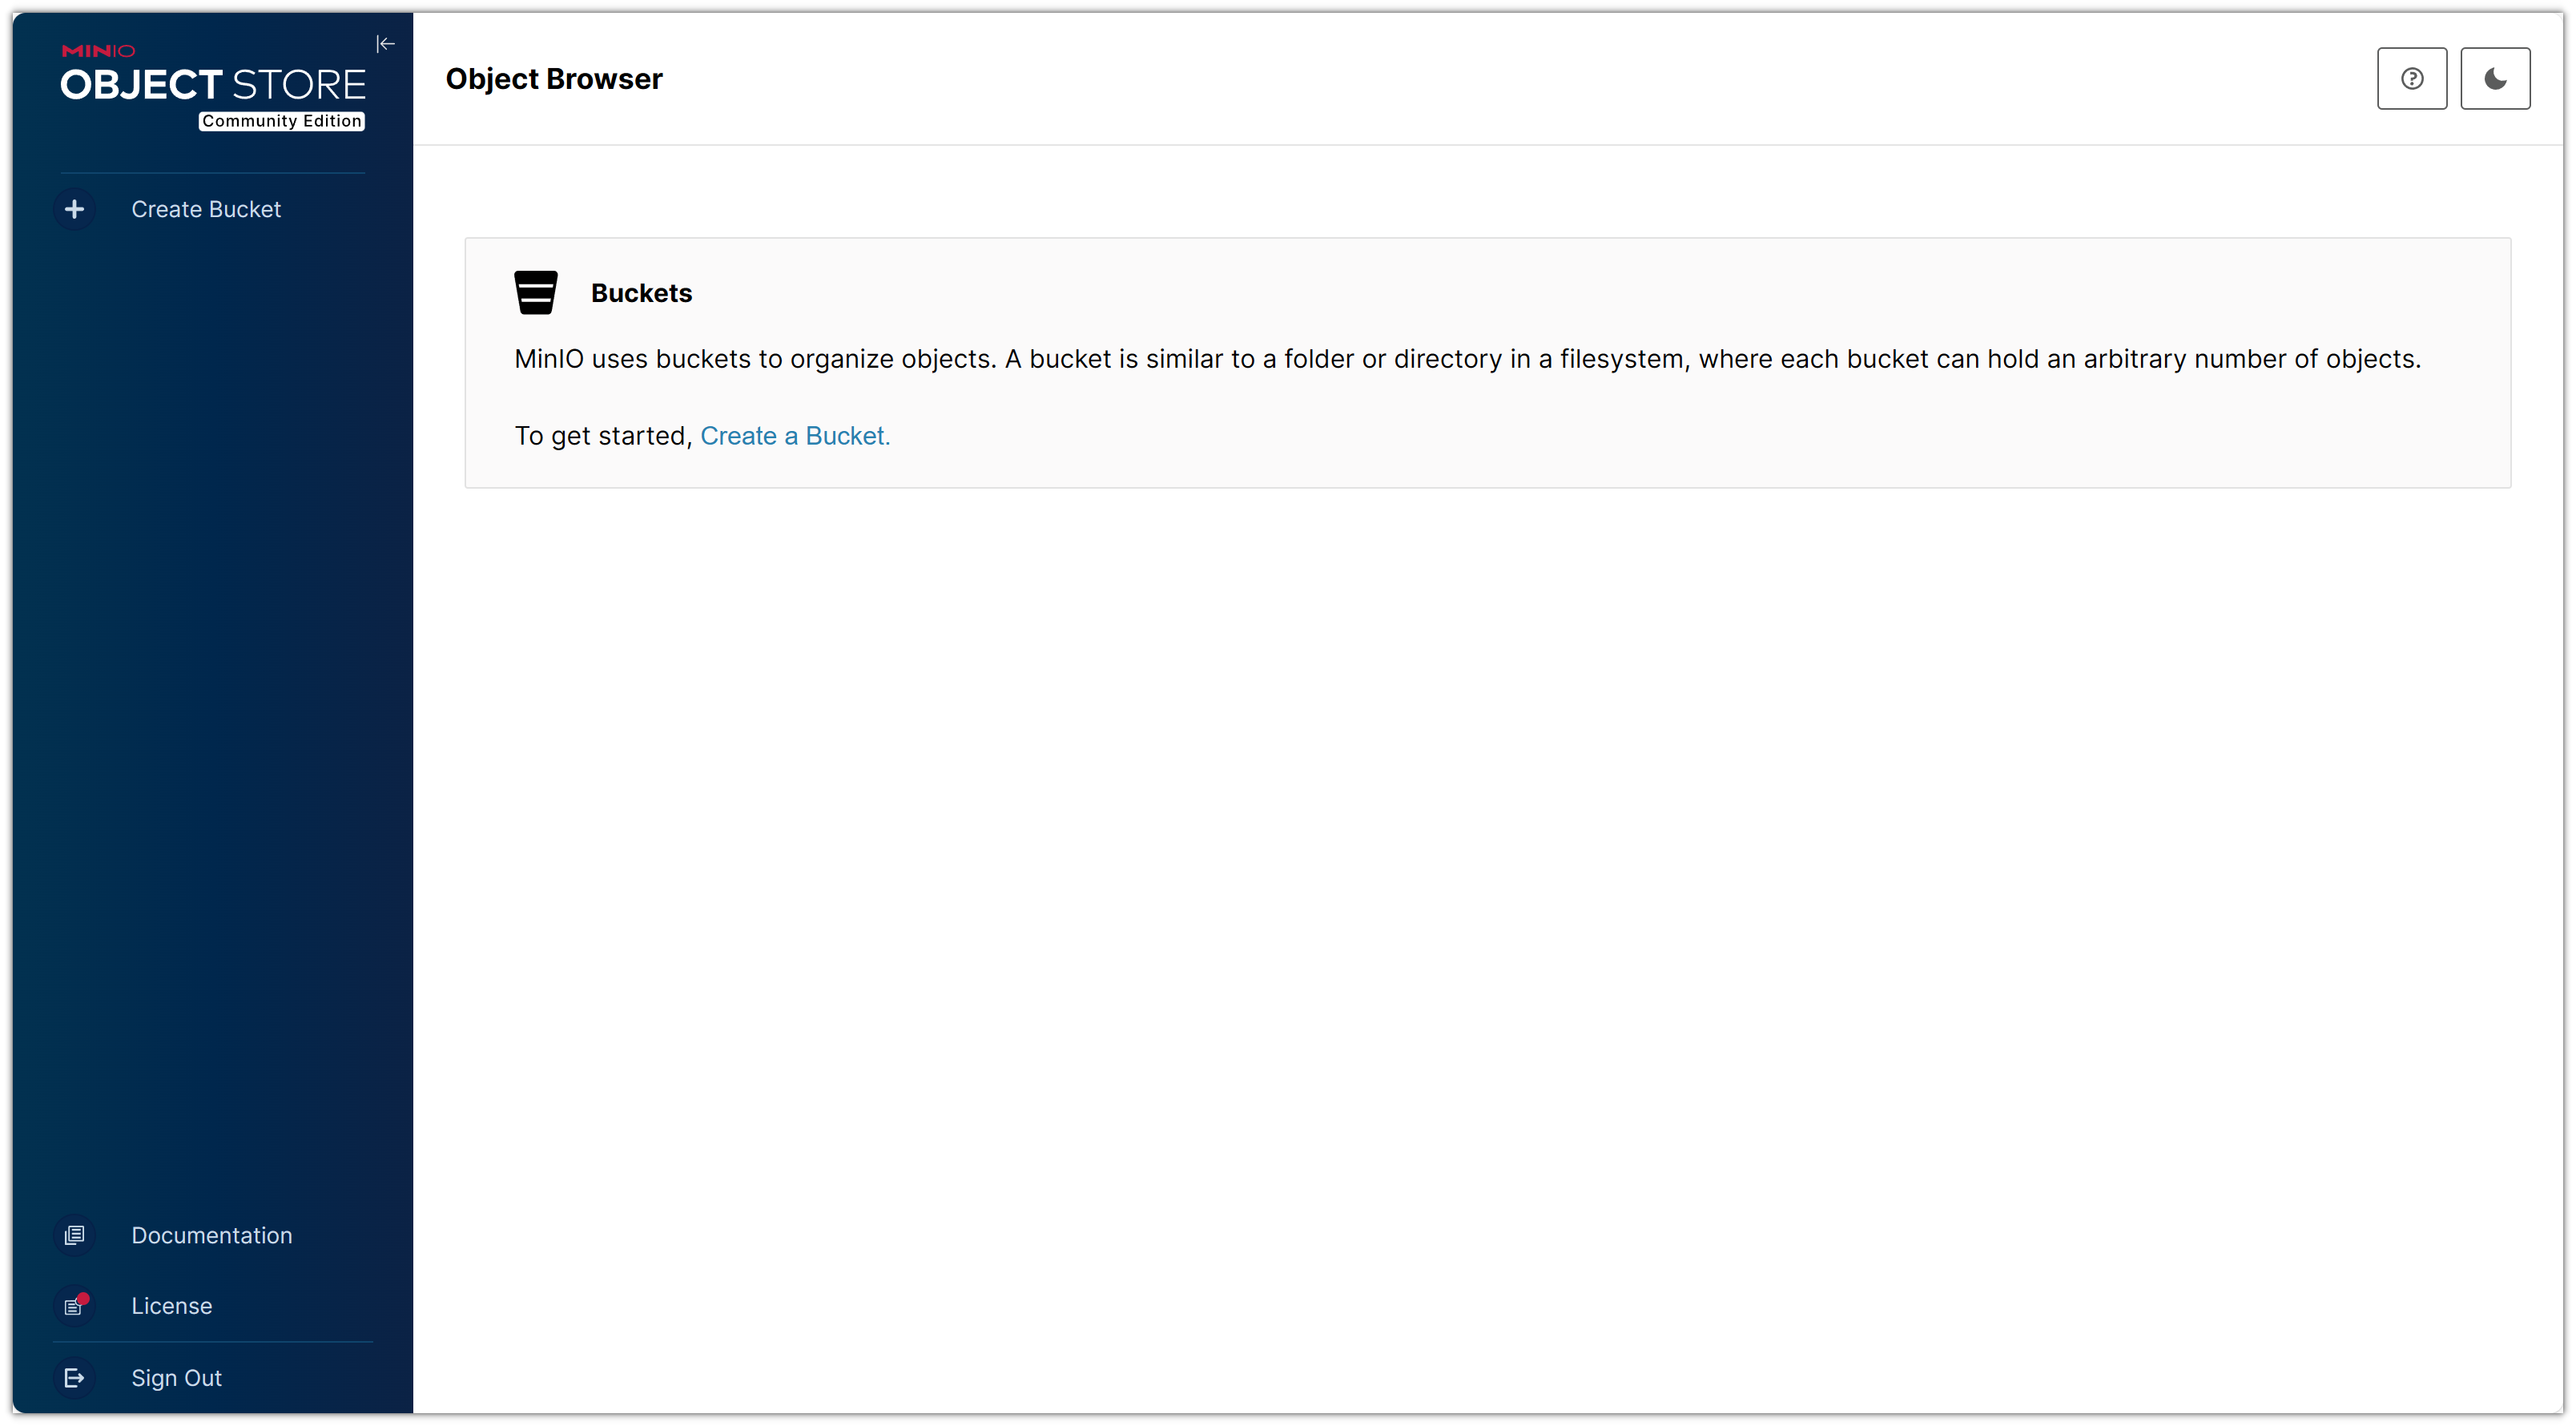
Task: Collapse the sidebar using the arrow icon
Action: 385,44
